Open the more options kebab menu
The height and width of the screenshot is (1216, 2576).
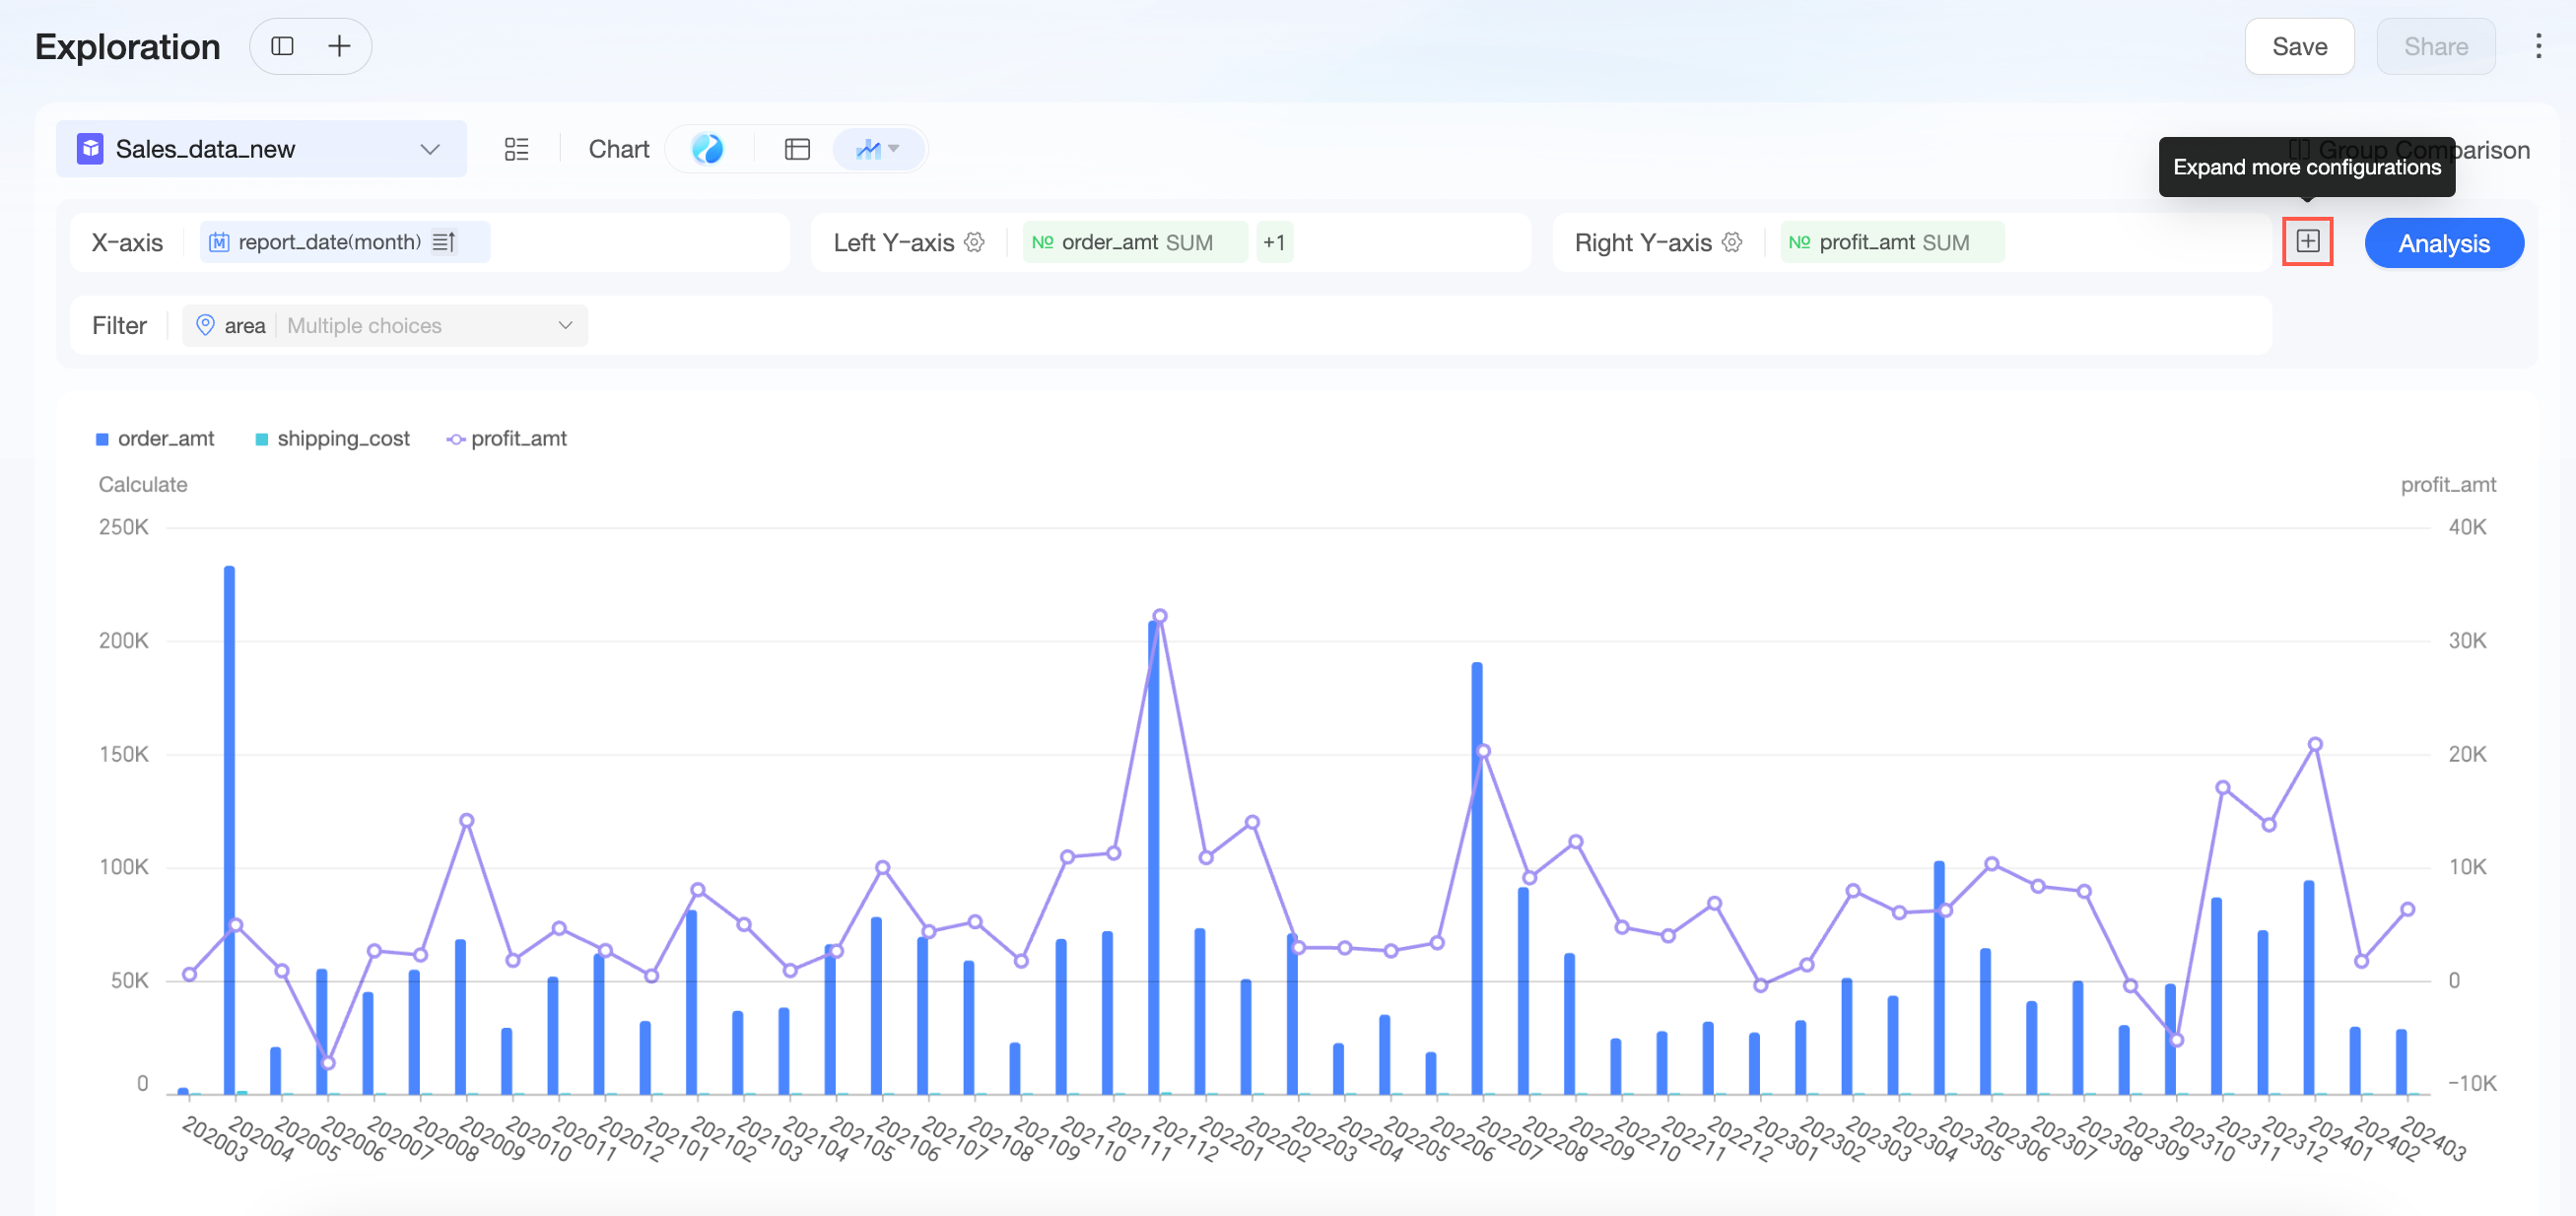tap(2538, 46)
